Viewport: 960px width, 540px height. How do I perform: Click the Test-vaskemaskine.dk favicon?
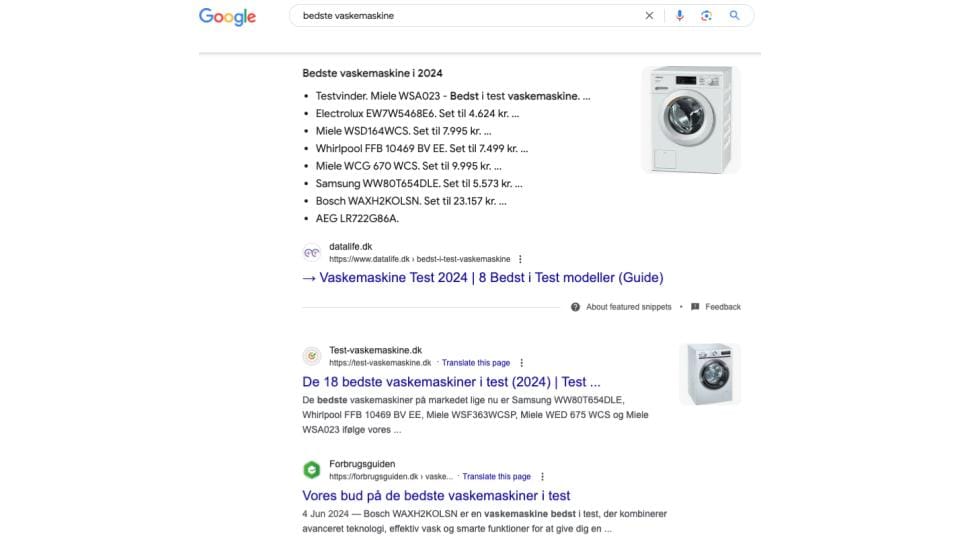click(x=312, y=356)
